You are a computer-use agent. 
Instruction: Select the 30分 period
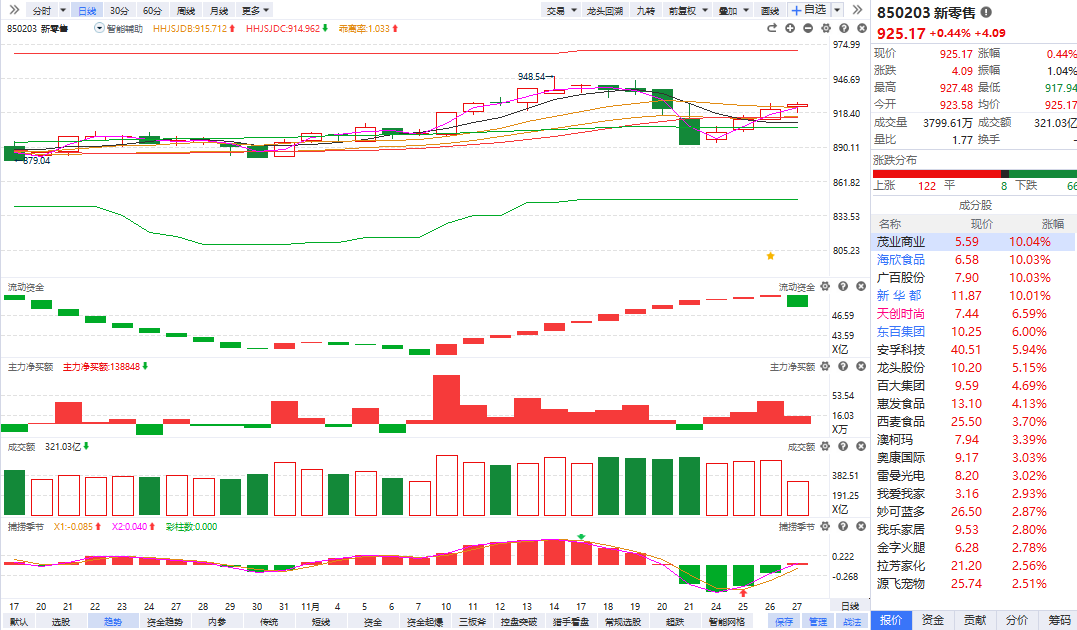click(120, 10)
